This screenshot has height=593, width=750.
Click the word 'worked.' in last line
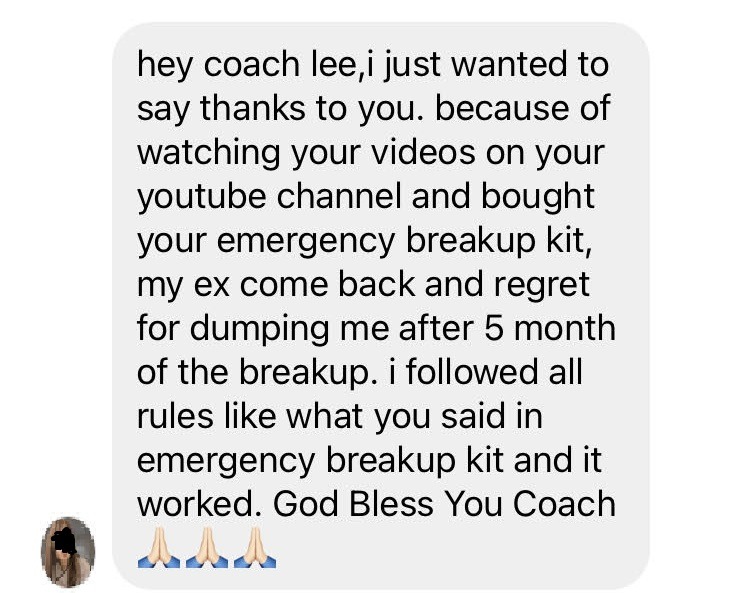(200, 504)
